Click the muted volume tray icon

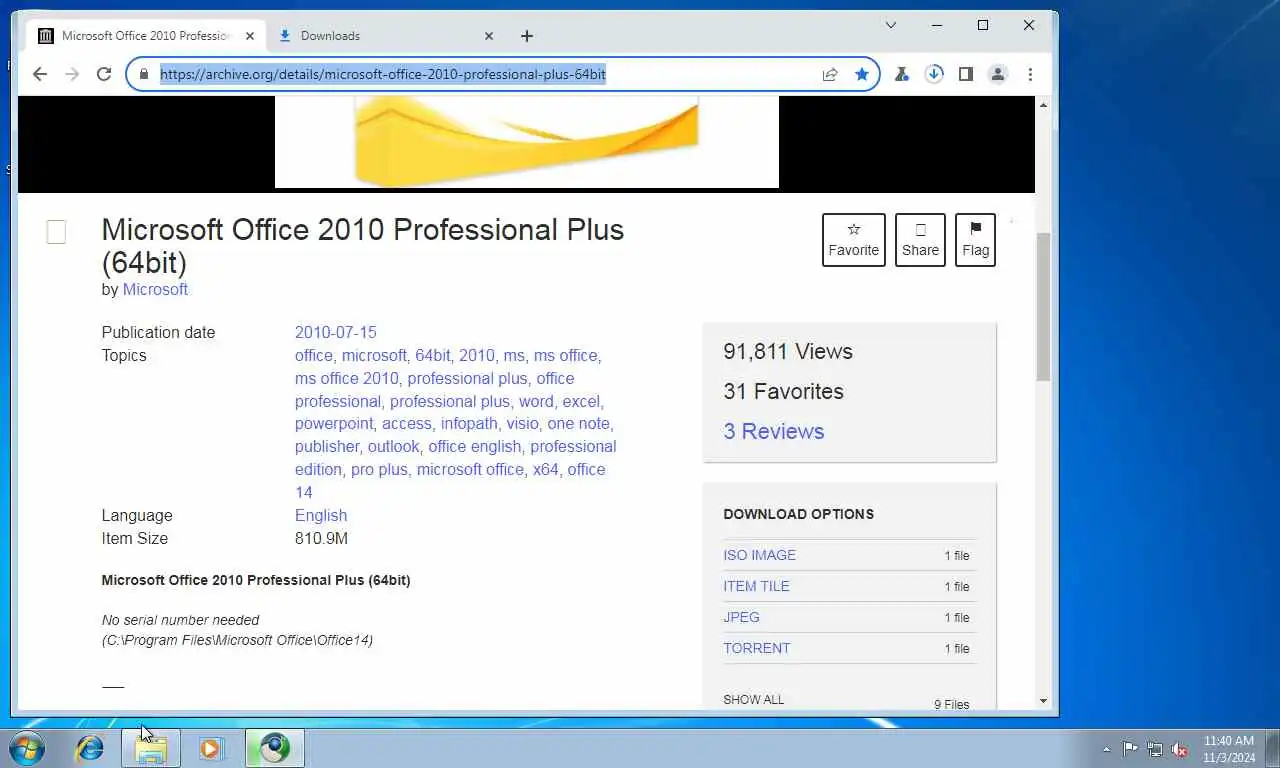pos(1179,749)
